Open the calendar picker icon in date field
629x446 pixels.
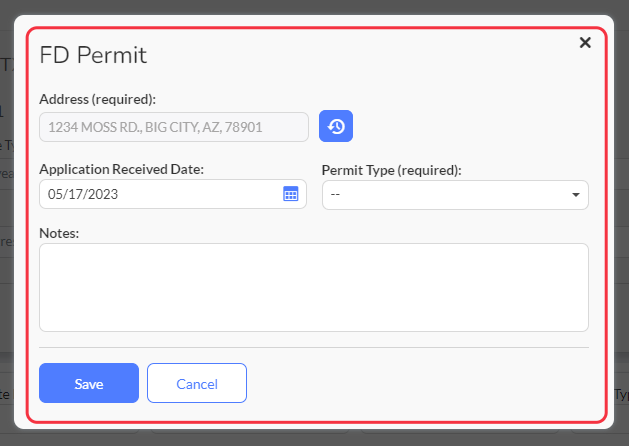point(290,194)
